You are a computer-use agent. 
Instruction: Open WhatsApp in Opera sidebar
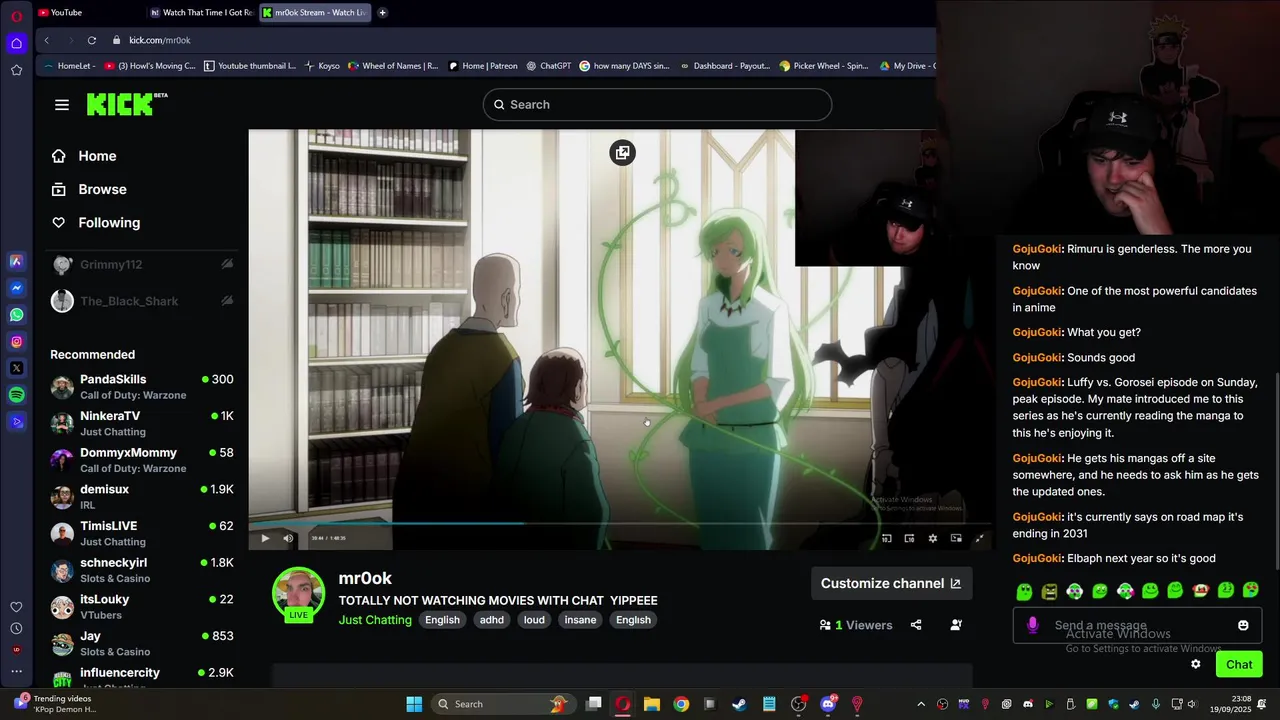click(17, 315)
